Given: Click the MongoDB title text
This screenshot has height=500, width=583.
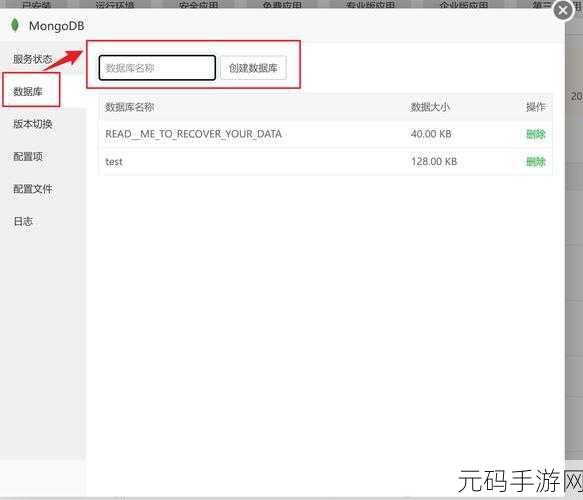Looking at the screenshot, I should (x=57, y=26).
